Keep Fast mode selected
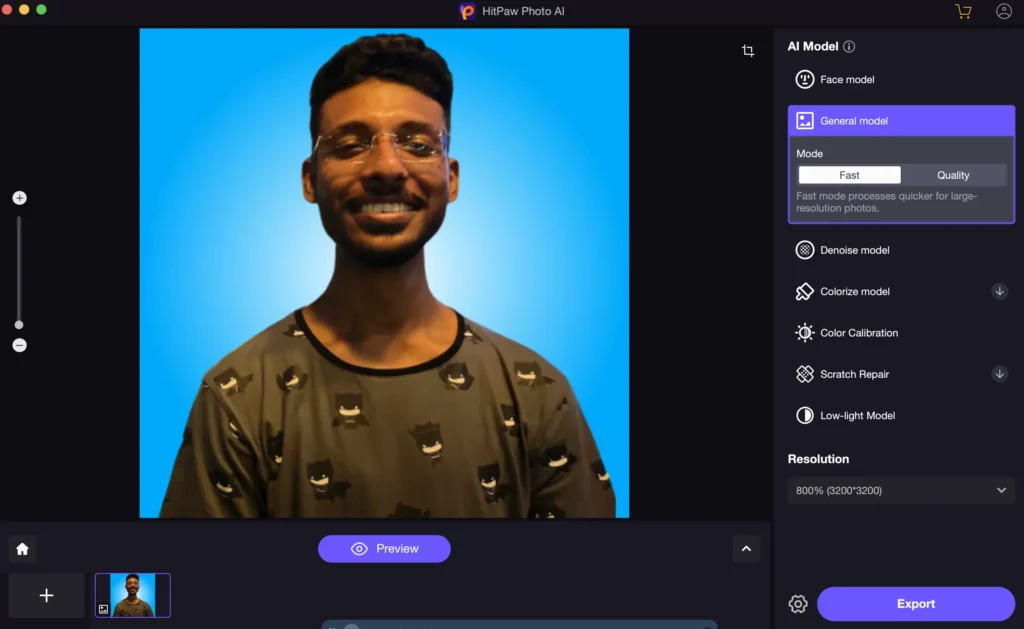The image size is (1024, 629). click(849, 174)
